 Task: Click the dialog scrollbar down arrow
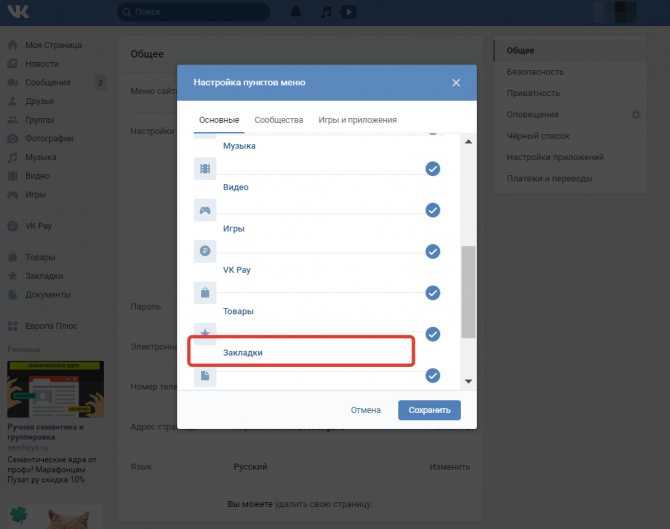pos(468,381)
